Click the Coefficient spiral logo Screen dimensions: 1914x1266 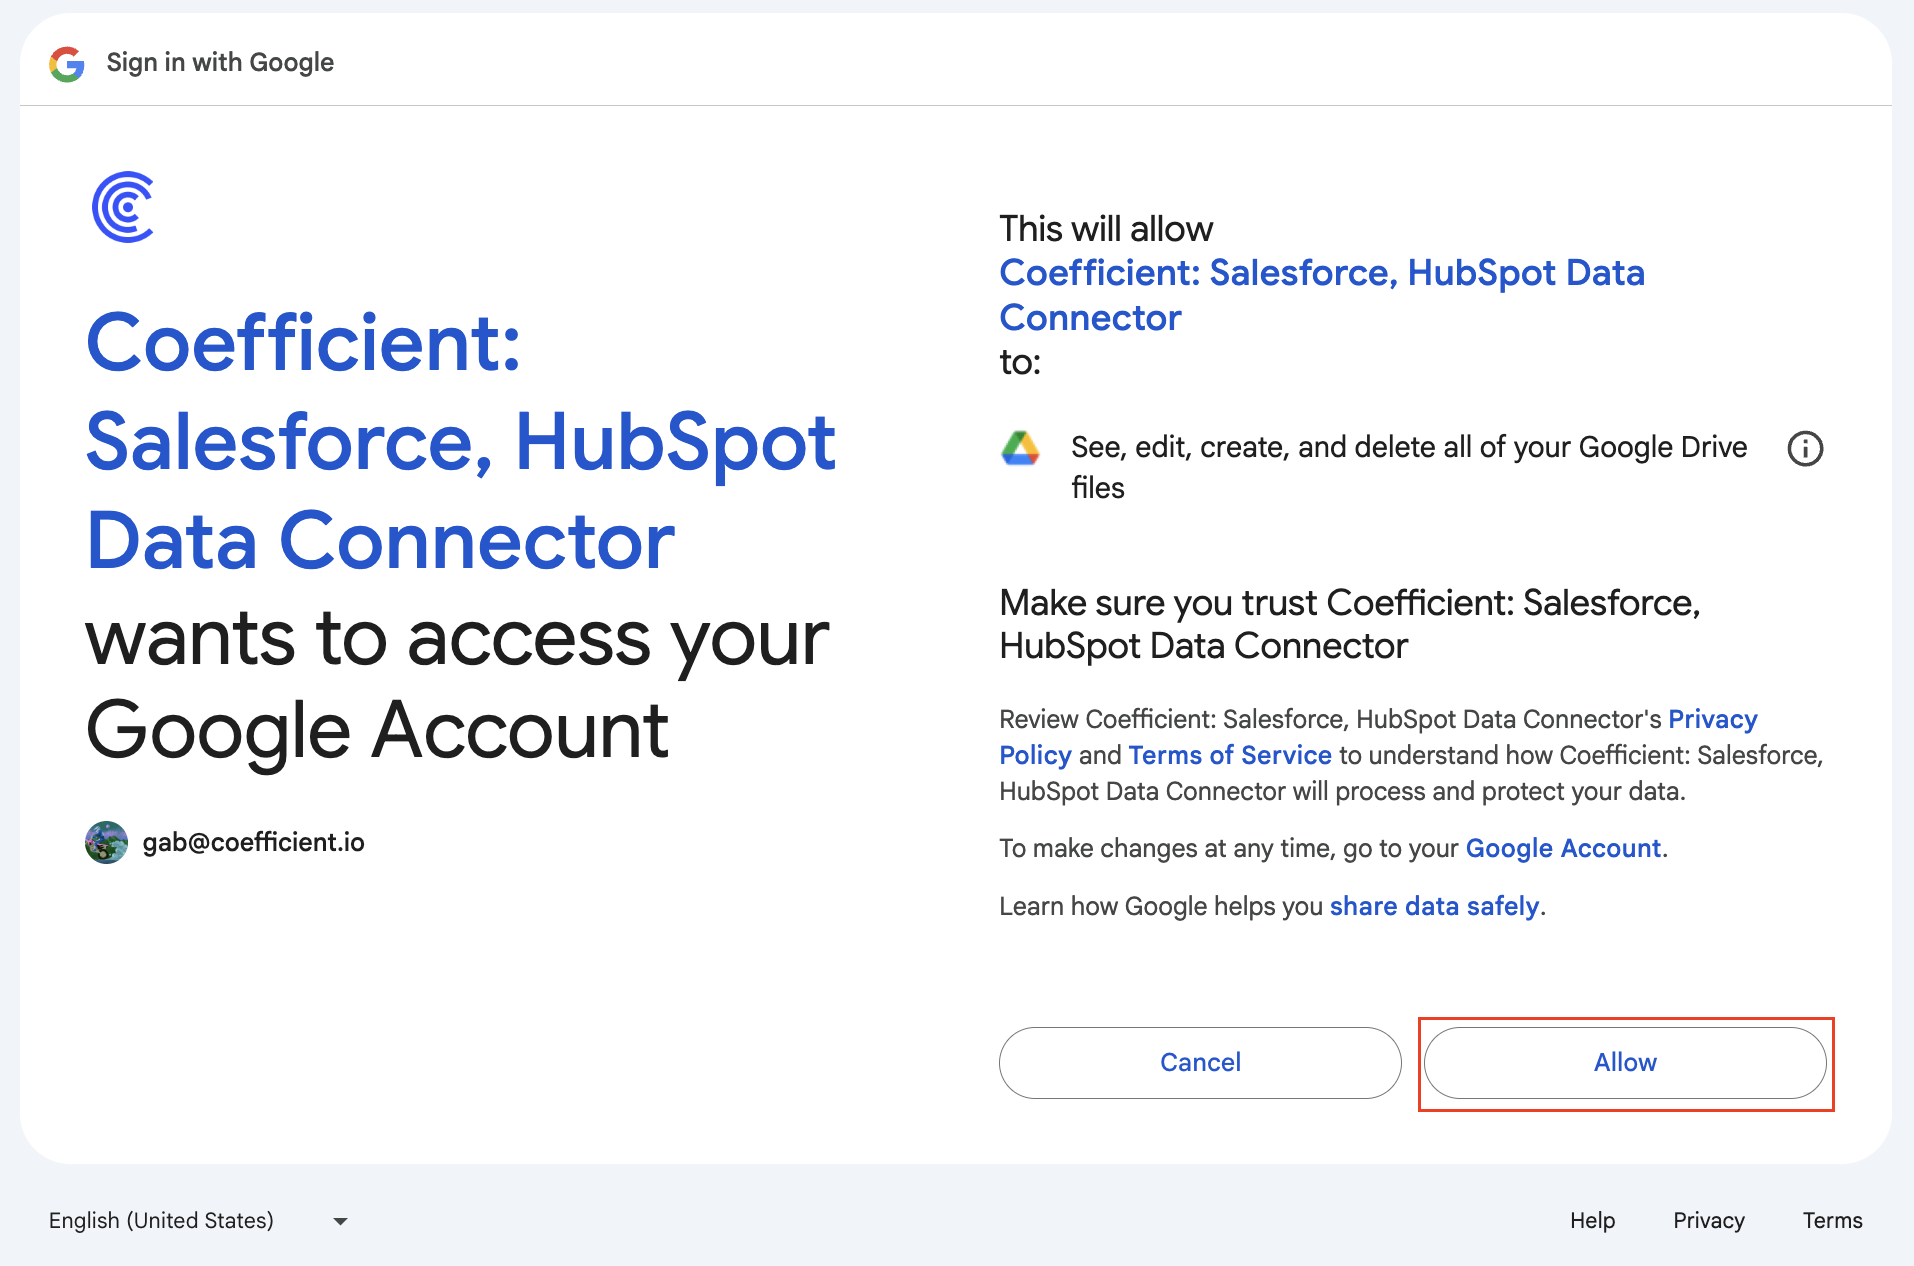[x=123, y=207]
